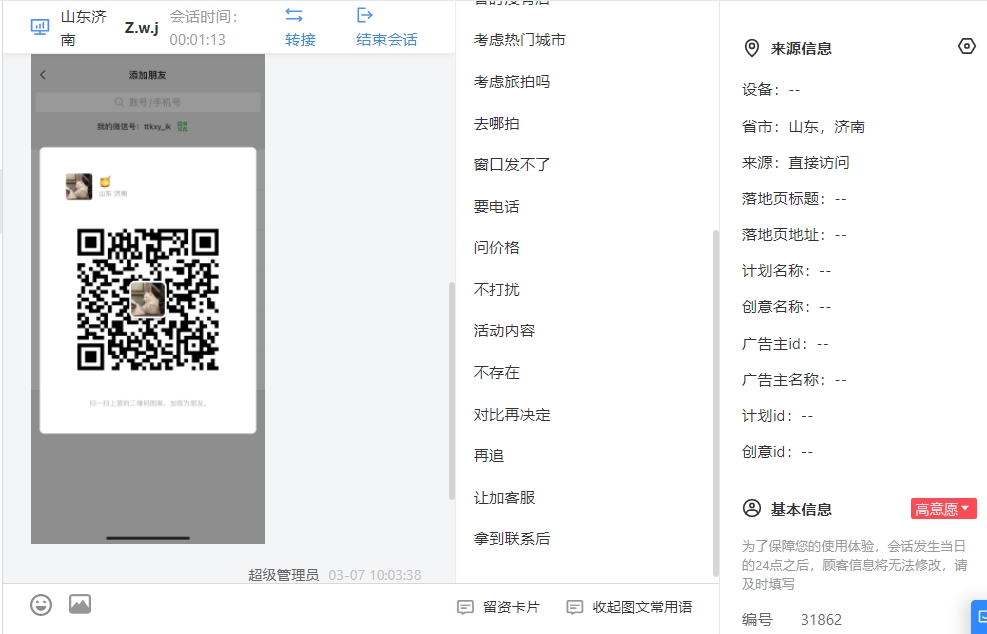This screenshot has height=634, width=987.
Task: Click the 添加朋友 title in the screenshot
Action: (148, 75)
